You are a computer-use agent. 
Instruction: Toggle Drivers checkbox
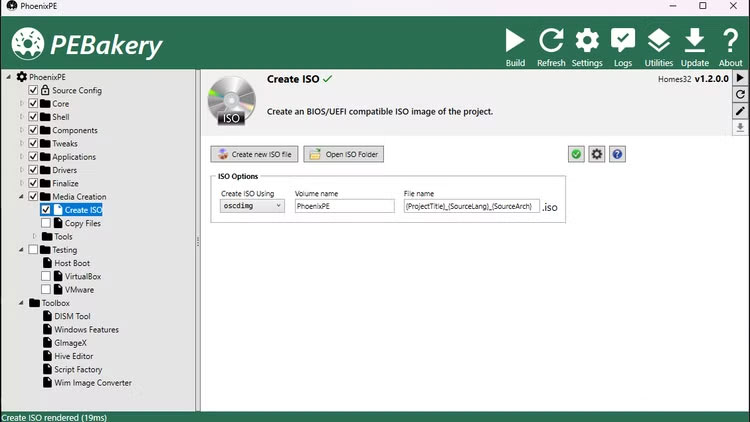(x=33, y=170)
